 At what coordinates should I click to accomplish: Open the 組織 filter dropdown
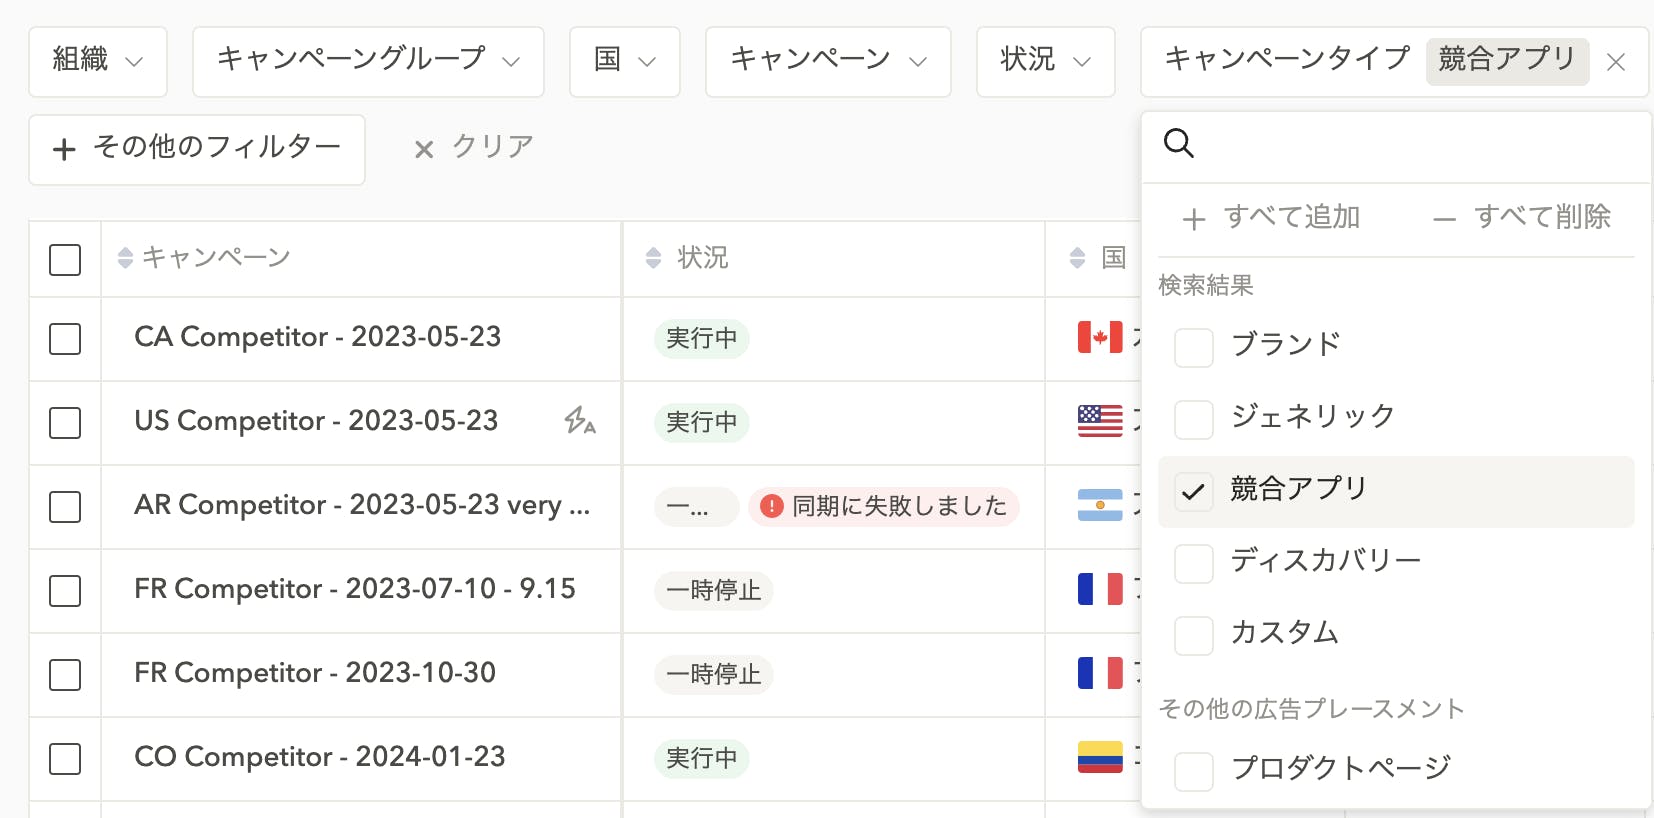[98, 61]
